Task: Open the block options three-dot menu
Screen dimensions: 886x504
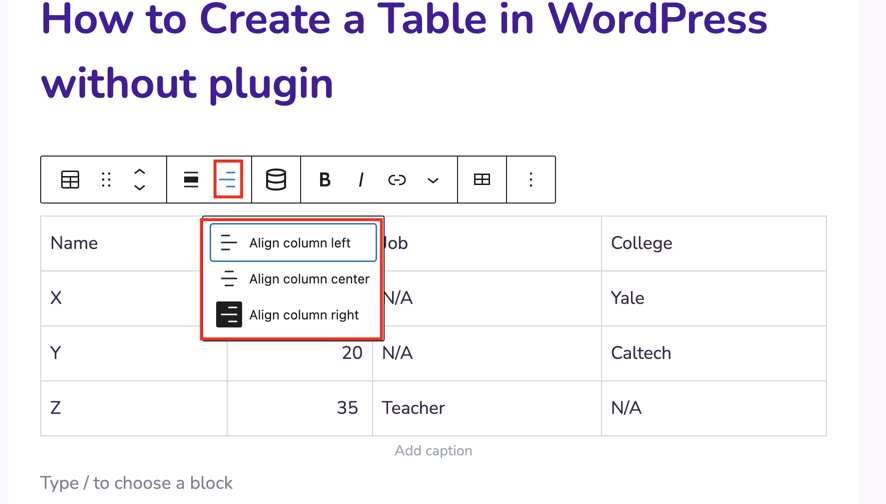Action: coord(531,180)
